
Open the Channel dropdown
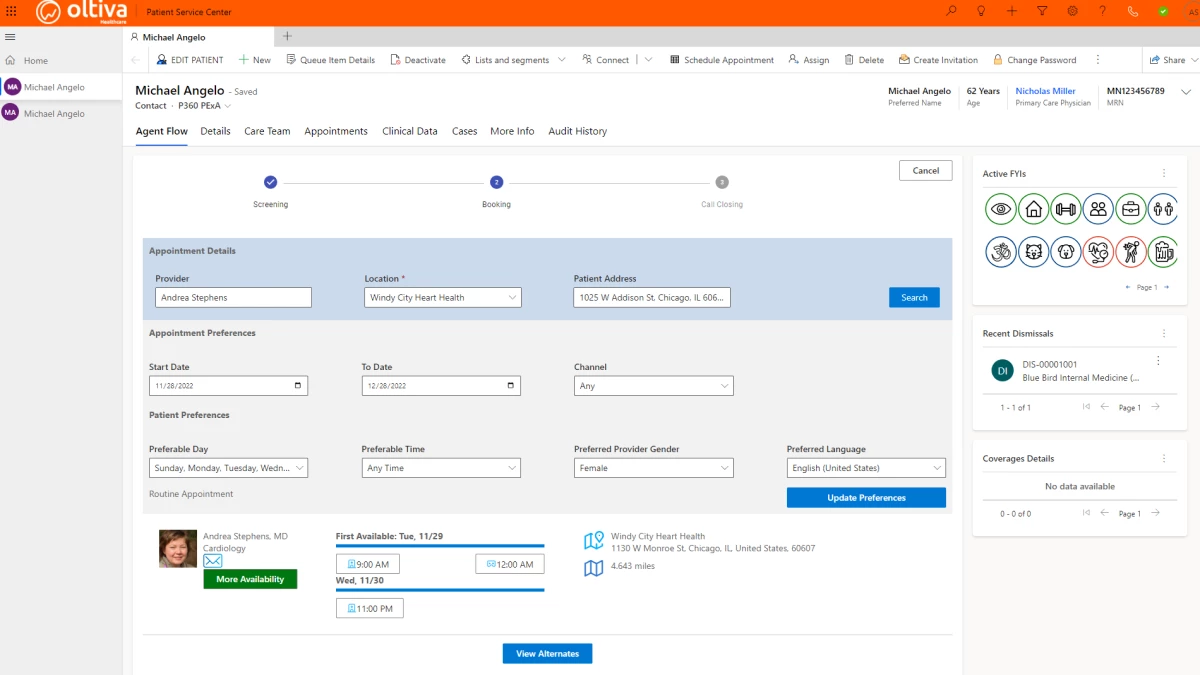(653, 385)
